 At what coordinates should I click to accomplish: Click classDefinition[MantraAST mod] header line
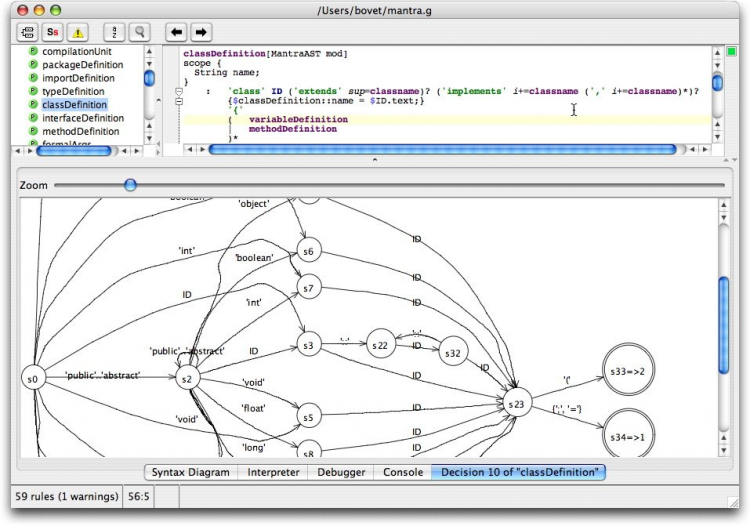(265, 54)
